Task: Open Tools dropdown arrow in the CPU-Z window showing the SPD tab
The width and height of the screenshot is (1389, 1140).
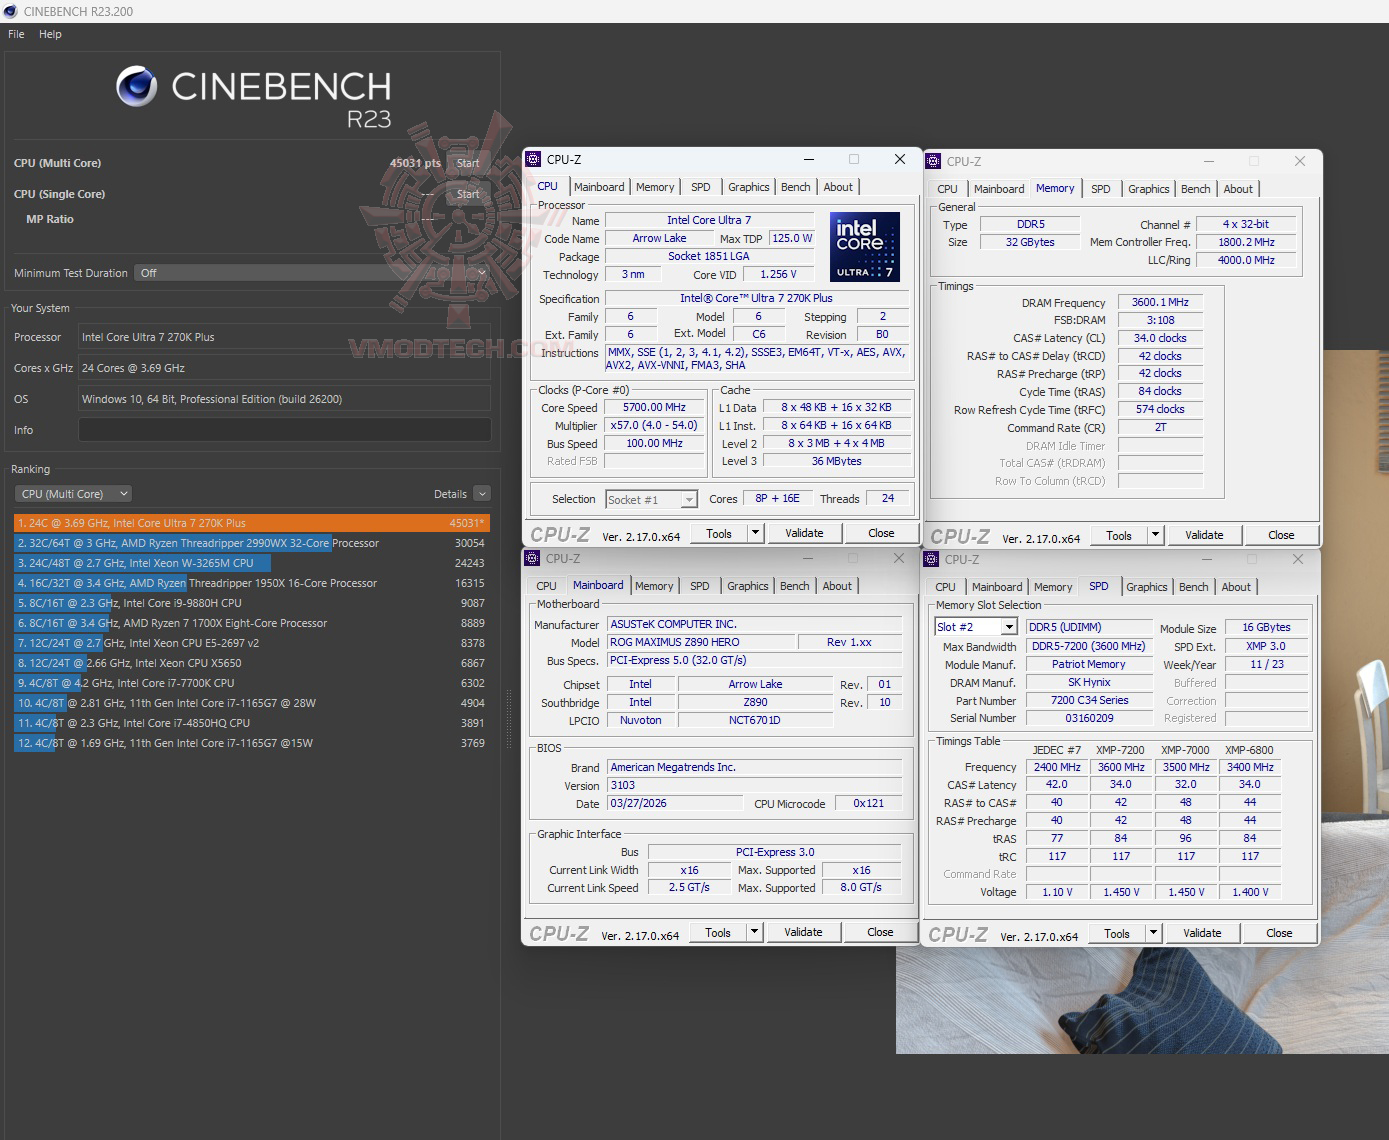Action: point(1154,934)
